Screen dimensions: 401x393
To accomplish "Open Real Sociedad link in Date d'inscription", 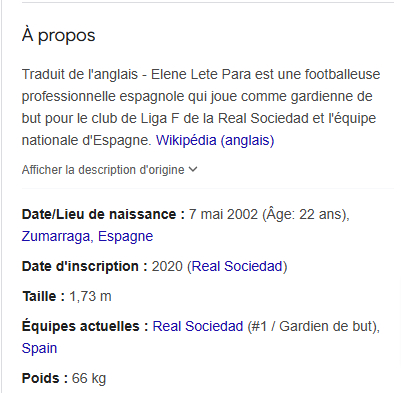I will click(237, 266).
